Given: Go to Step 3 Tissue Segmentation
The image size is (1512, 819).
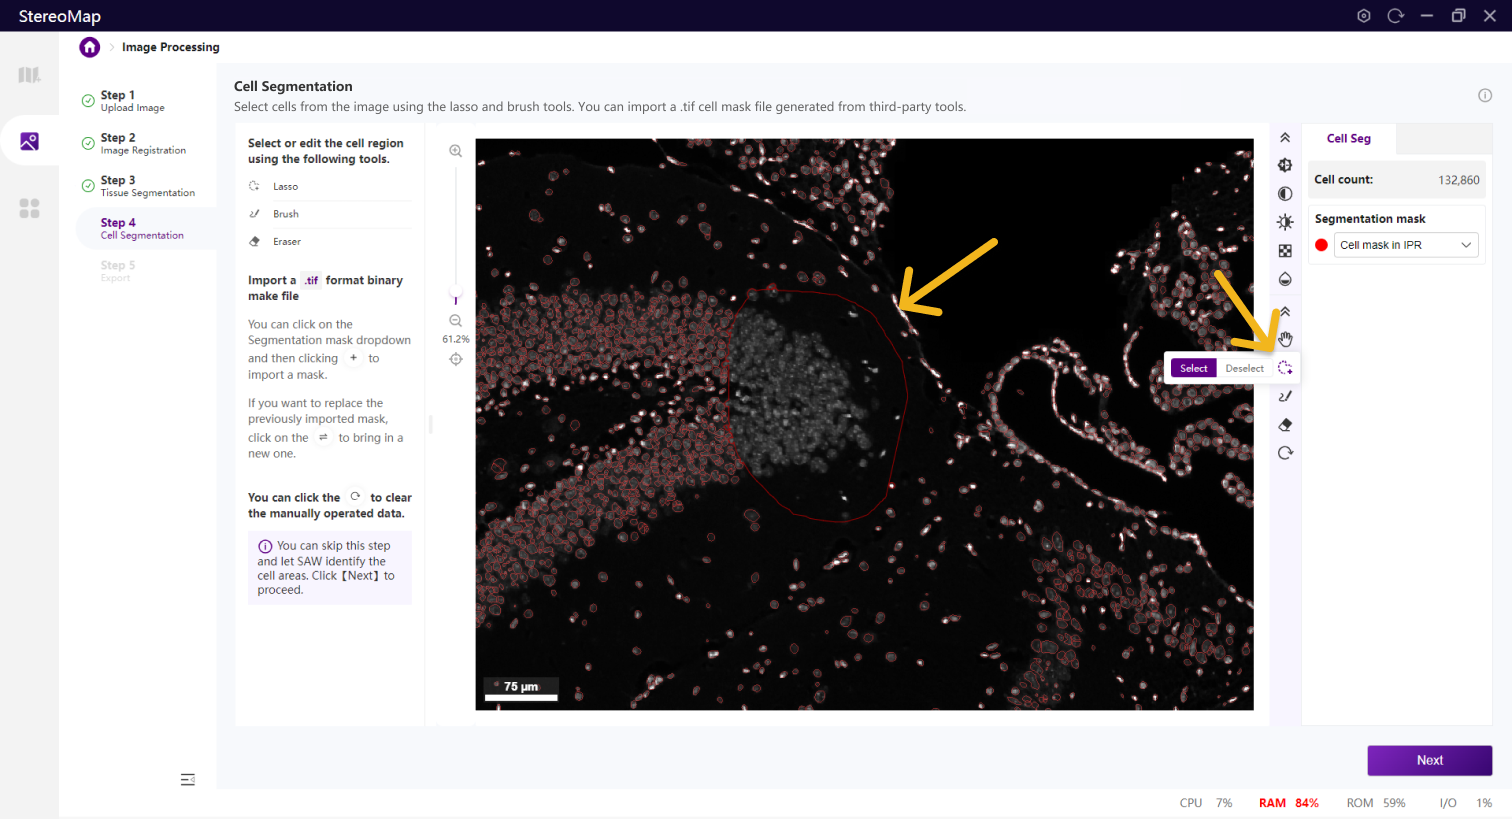Looking at the screenshot, I should (x=146, y=186).
